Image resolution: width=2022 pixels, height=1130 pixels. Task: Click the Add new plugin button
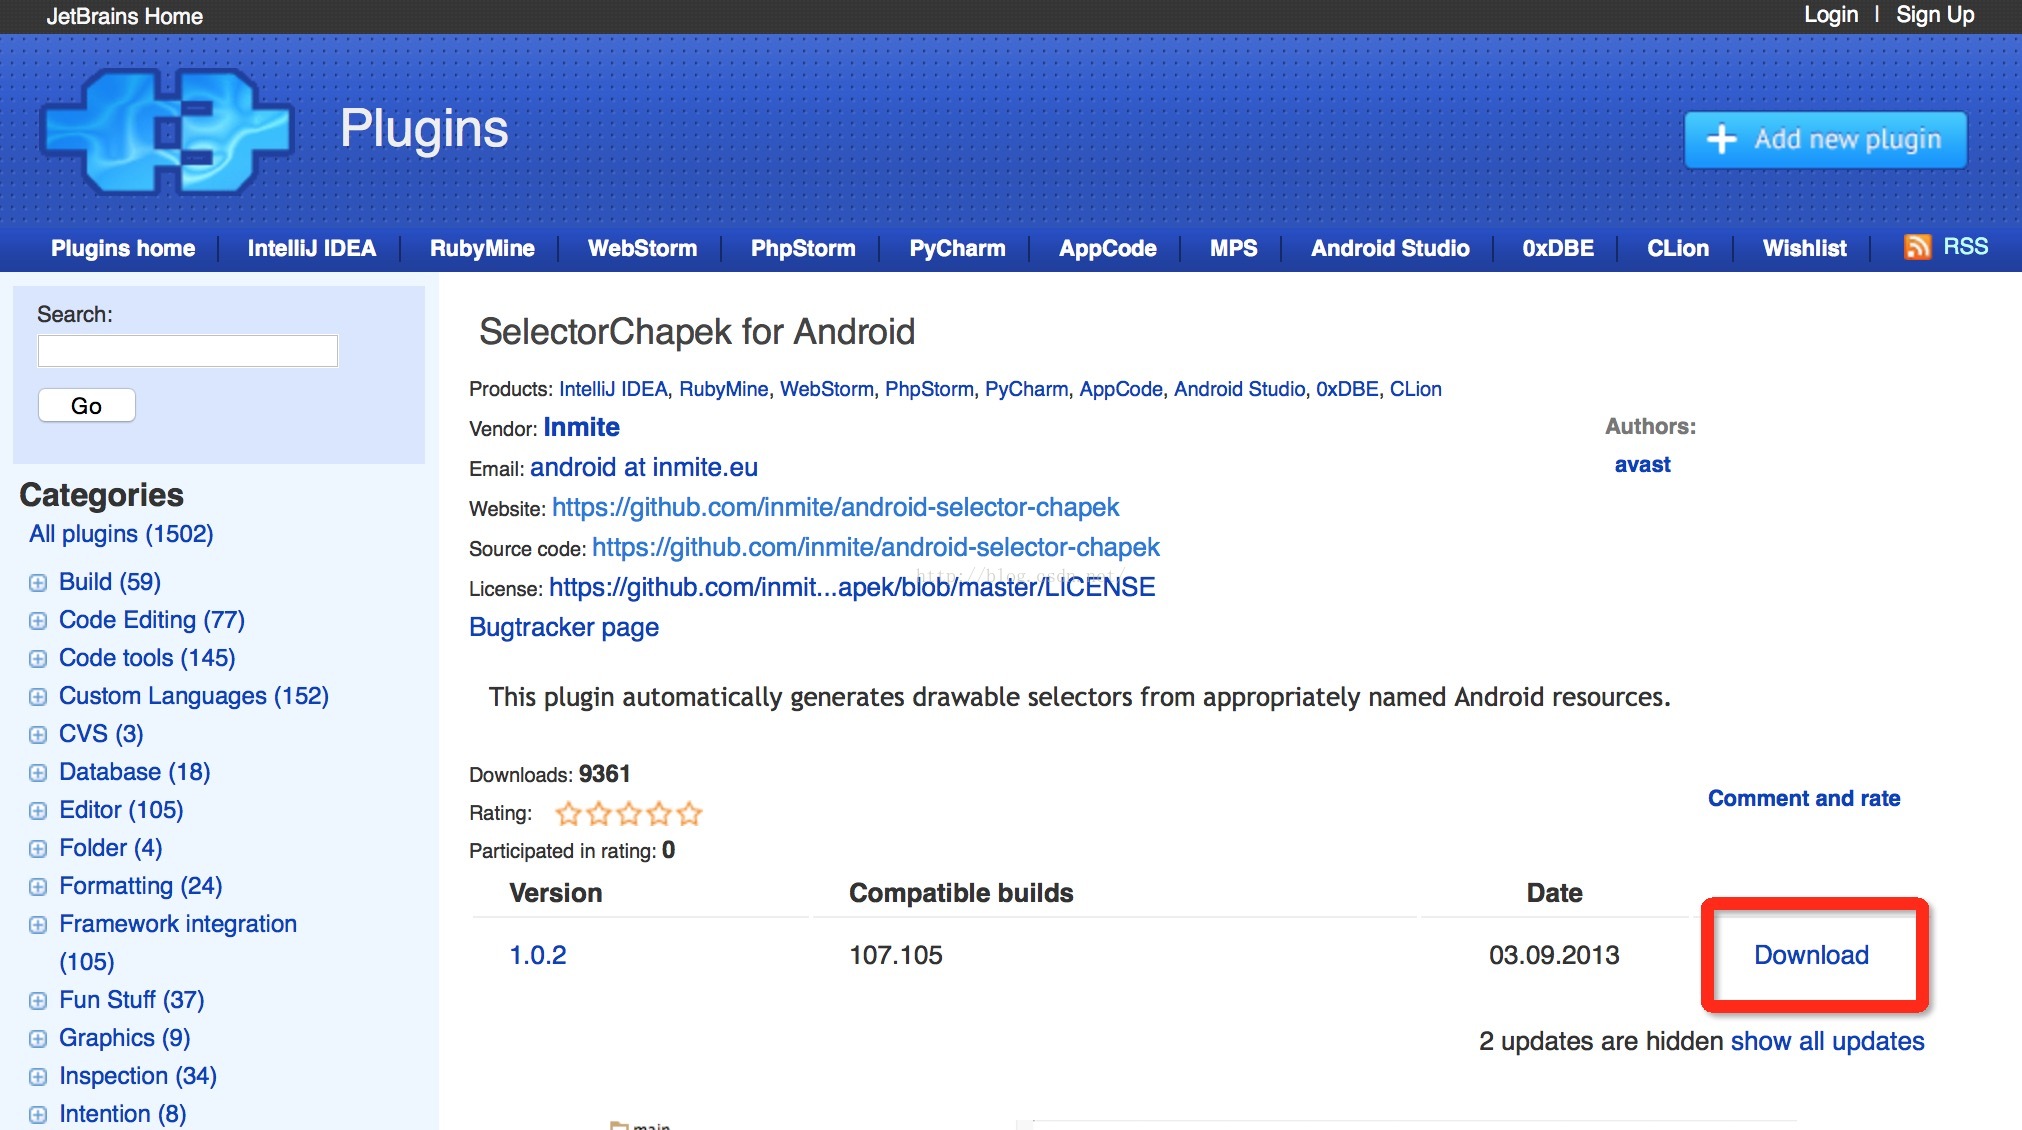(1825, 139)
